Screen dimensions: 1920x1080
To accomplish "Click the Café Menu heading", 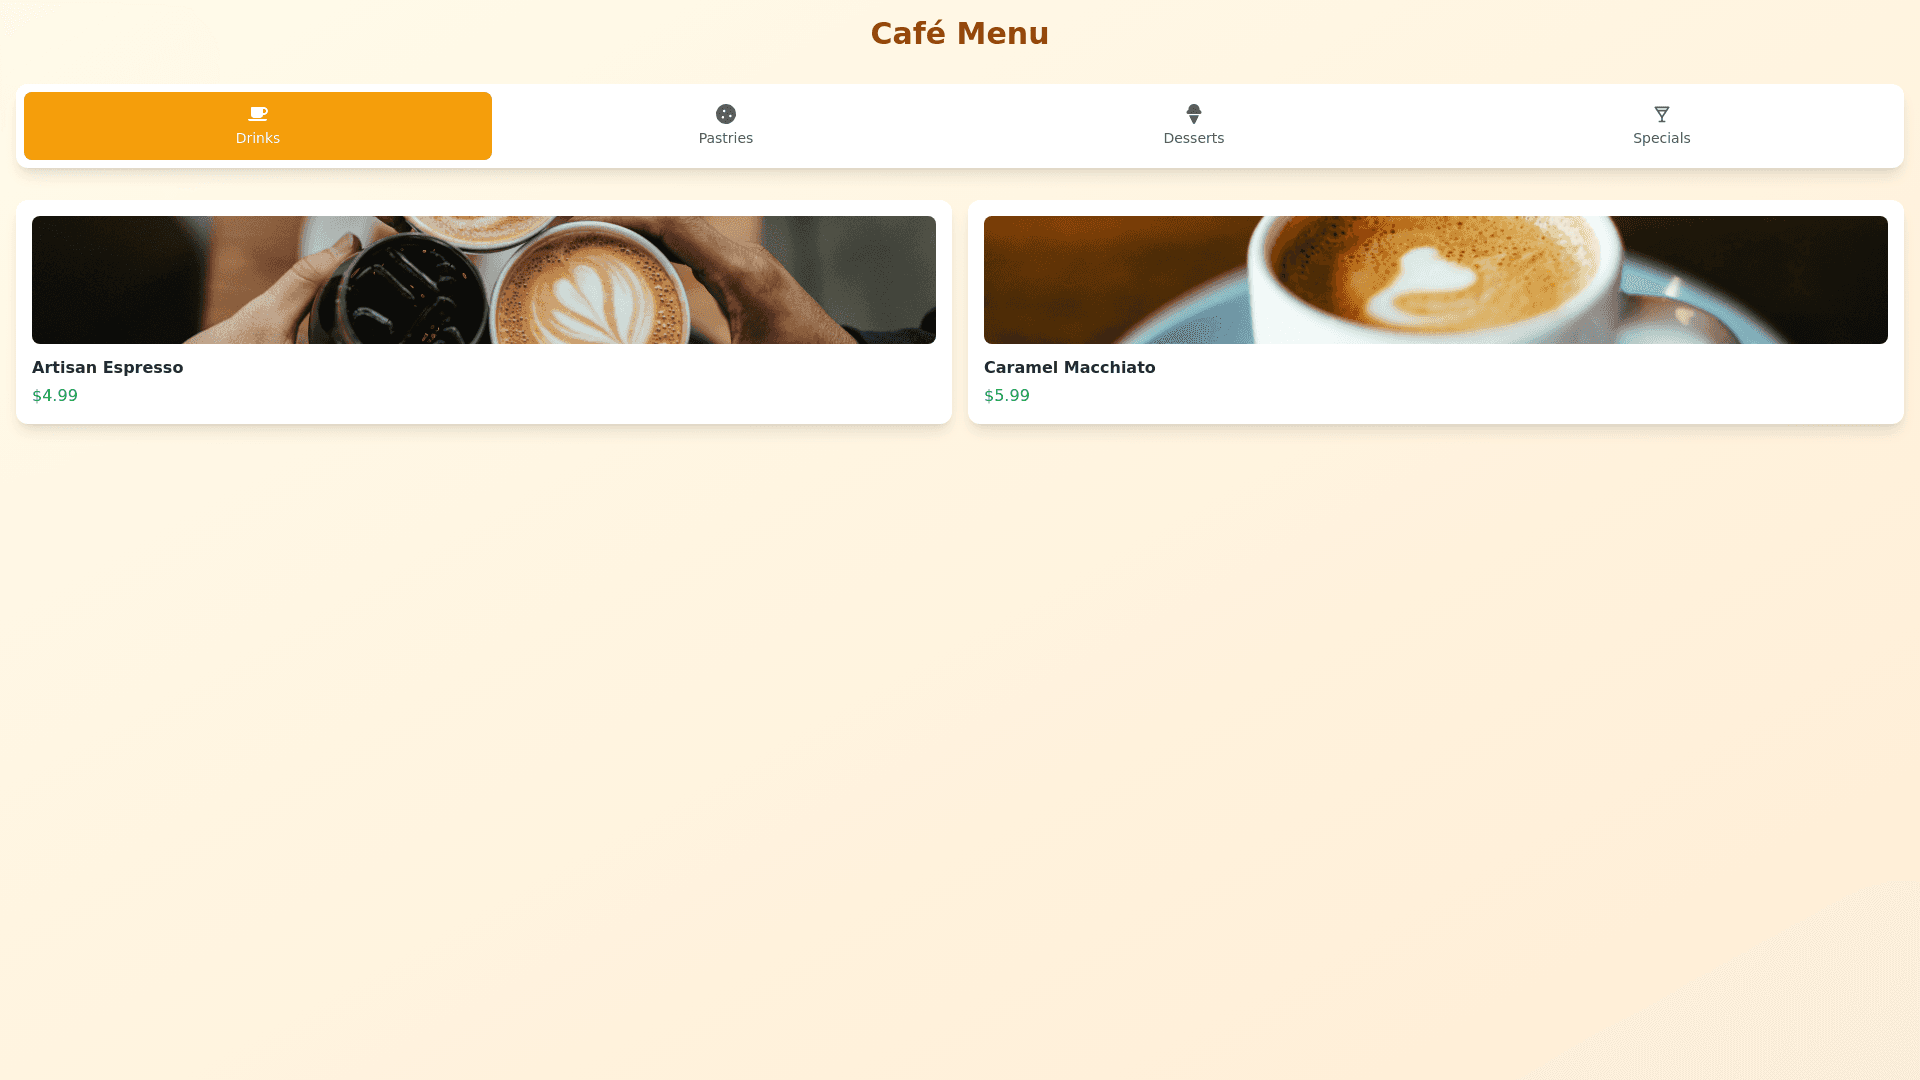I will tap(960, 33).
